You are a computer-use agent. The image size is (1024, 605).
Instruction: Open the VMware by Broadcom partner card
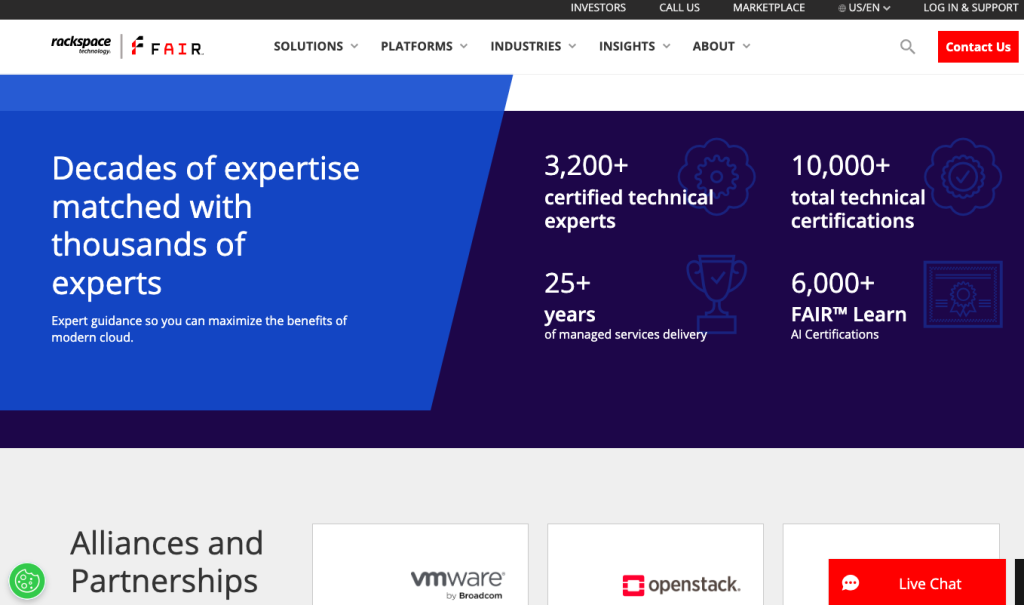(421, 564)
